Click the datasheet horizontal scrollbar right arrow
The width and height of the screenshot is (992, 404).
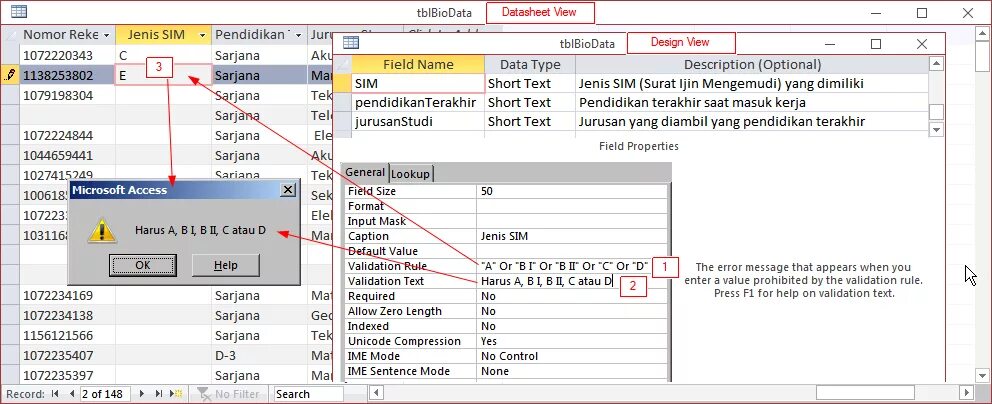pyautogui.click(x=965, y=393)
